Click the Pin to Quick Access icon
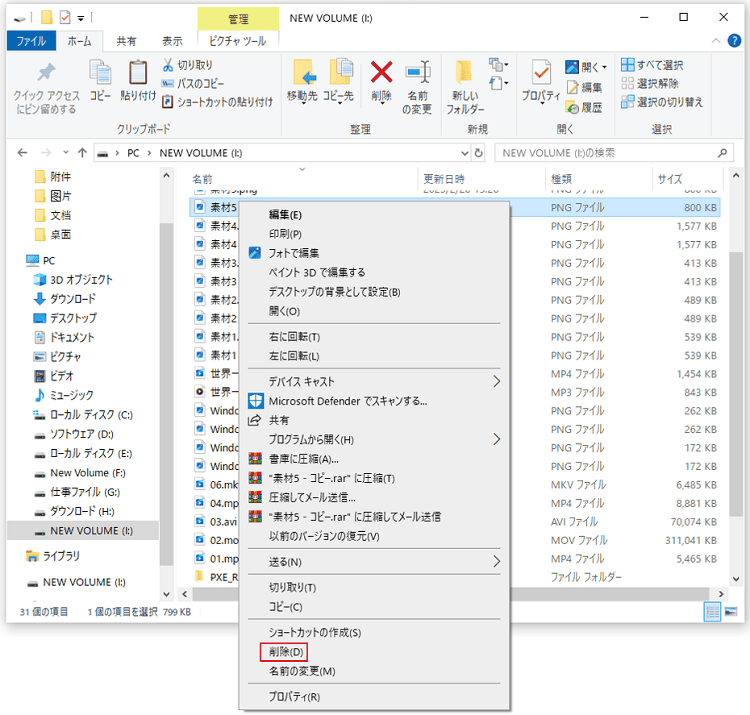 click(x=46, y=73)
